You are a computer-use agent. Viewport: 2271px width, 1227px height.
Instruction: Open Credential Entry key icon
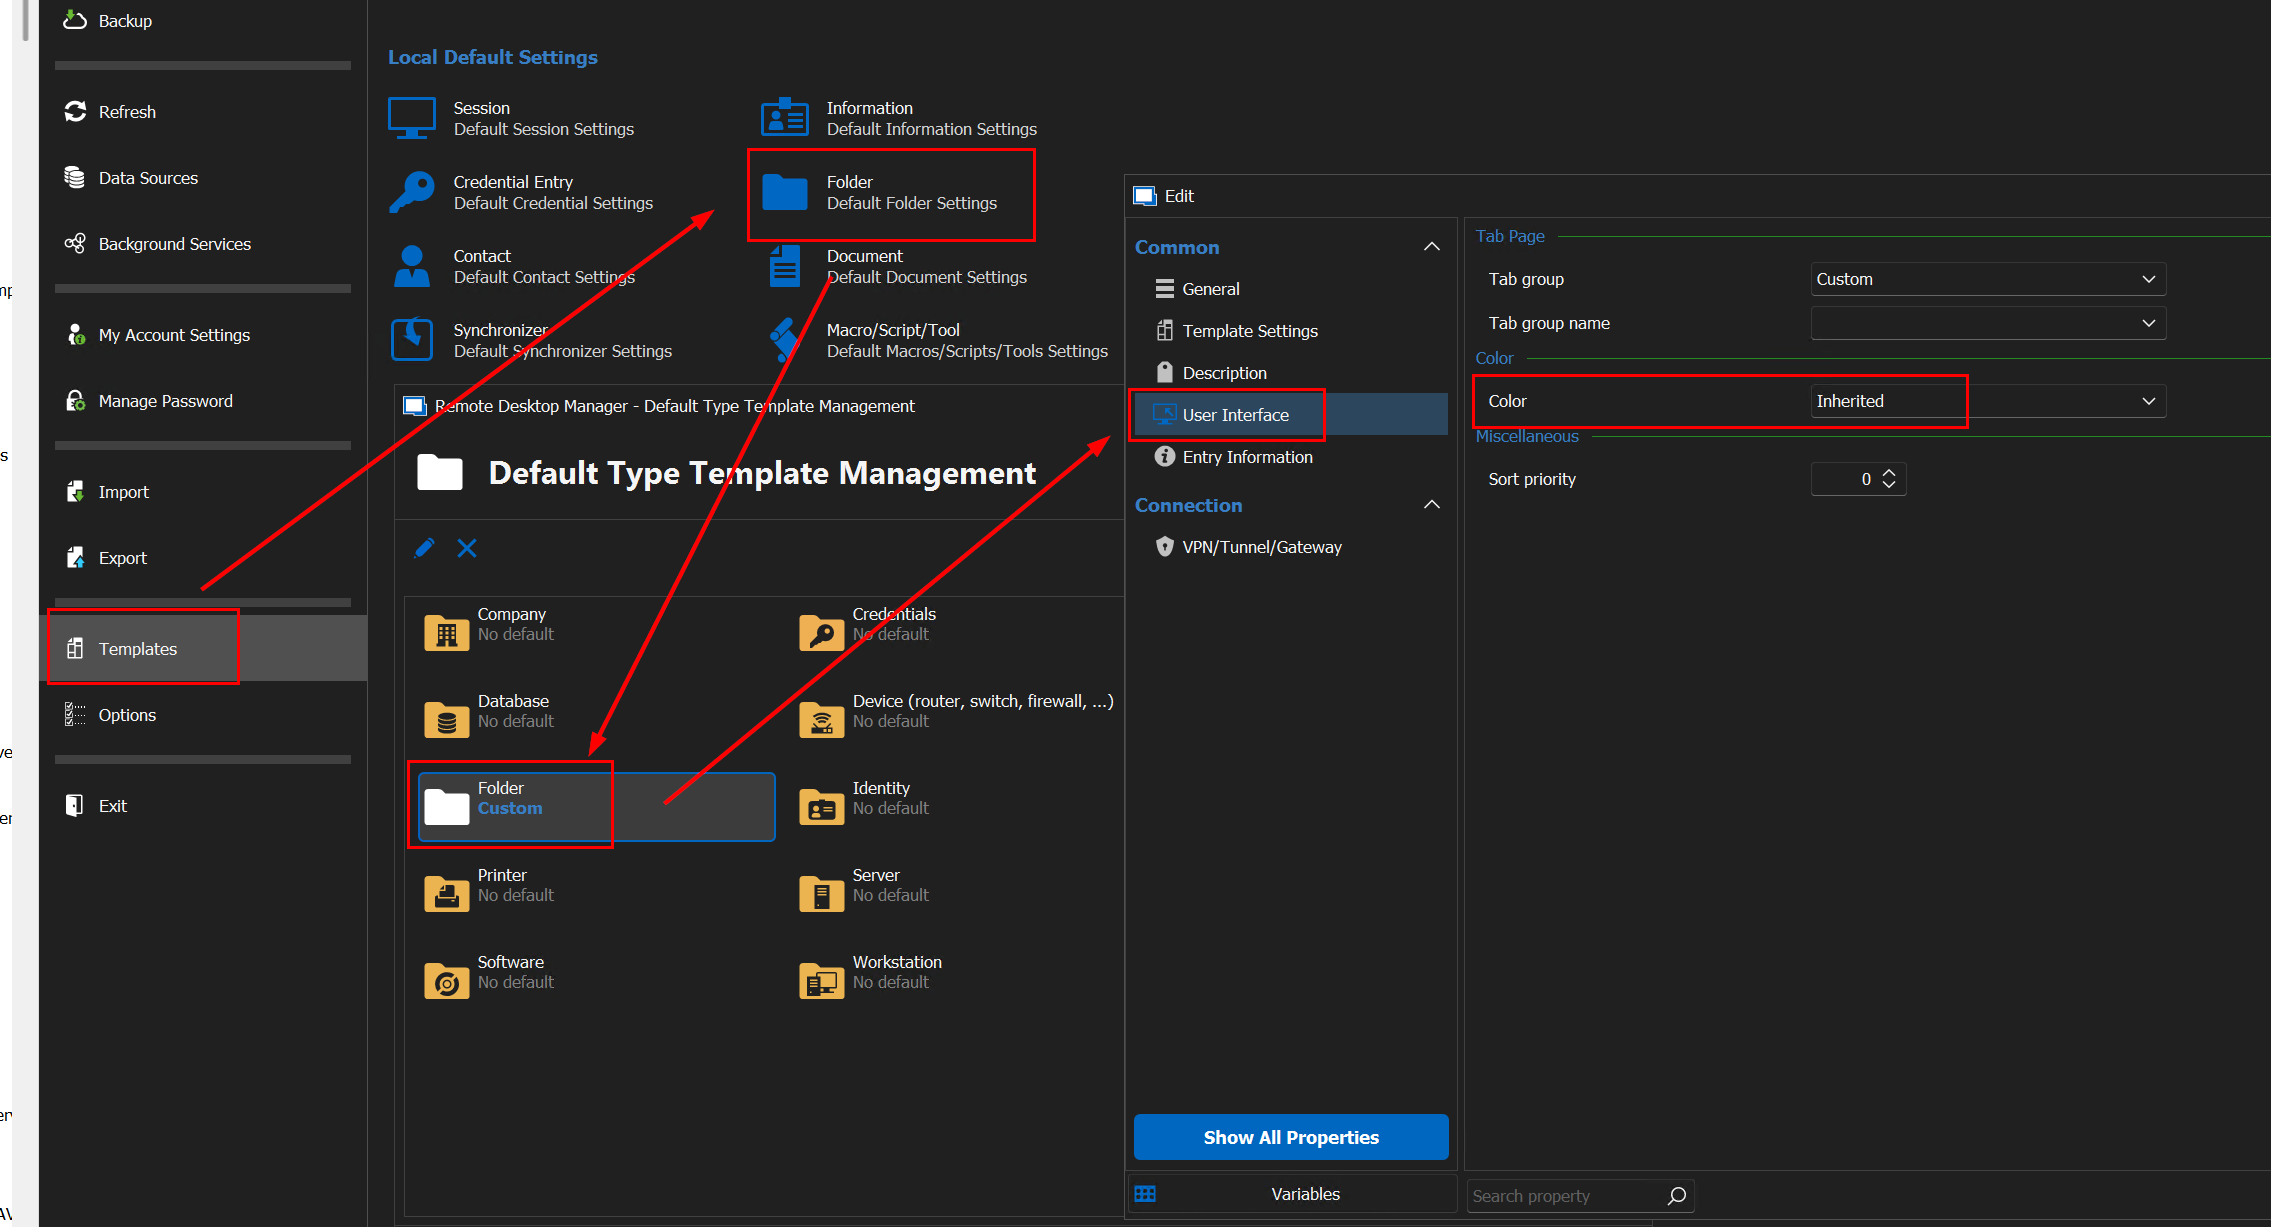(411, 192)
